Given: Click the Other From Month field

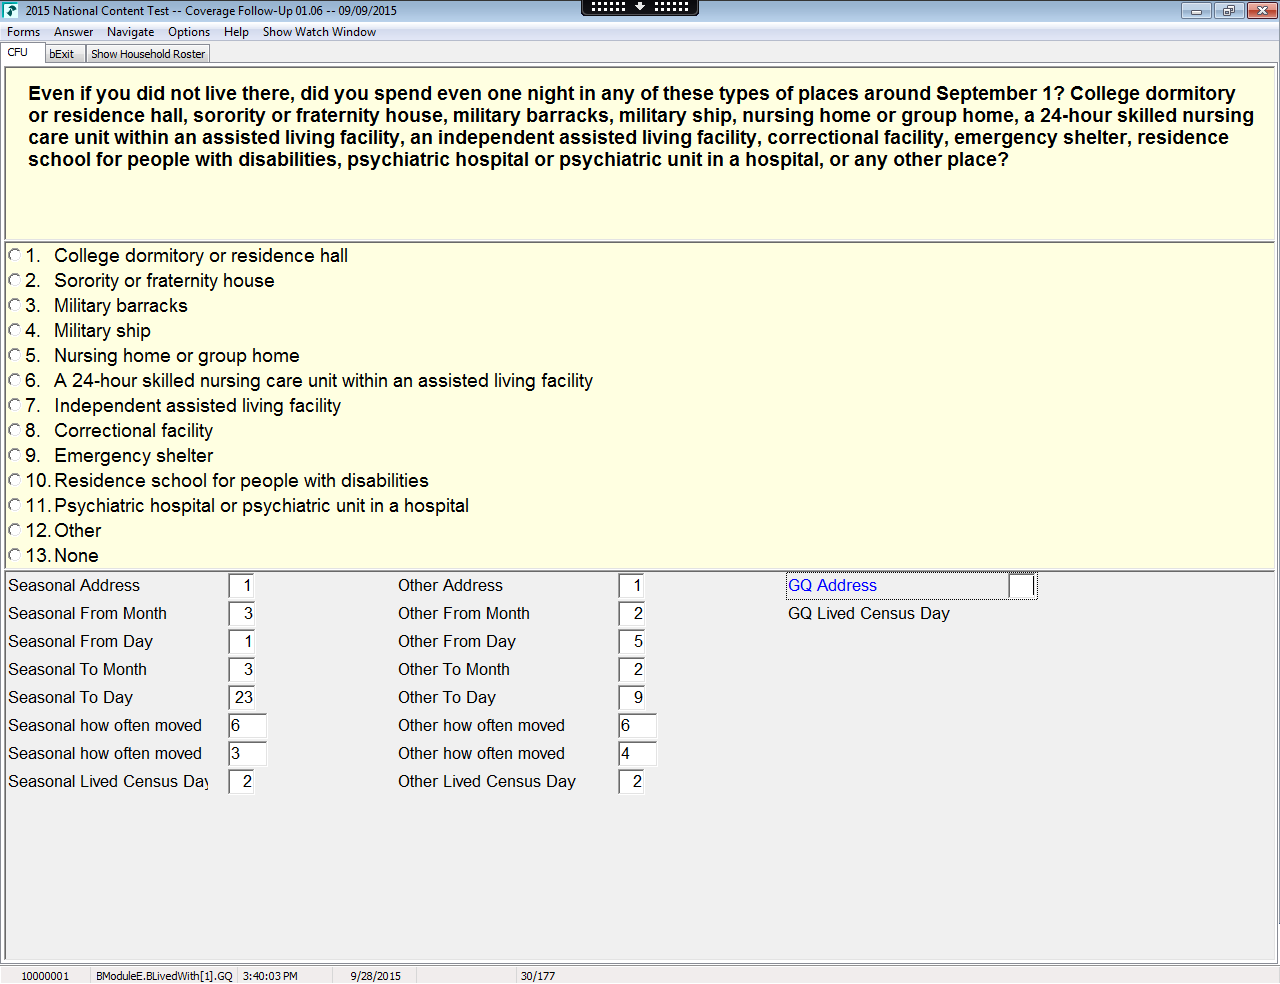Looking at the screenshot, I should pos(631,614).
